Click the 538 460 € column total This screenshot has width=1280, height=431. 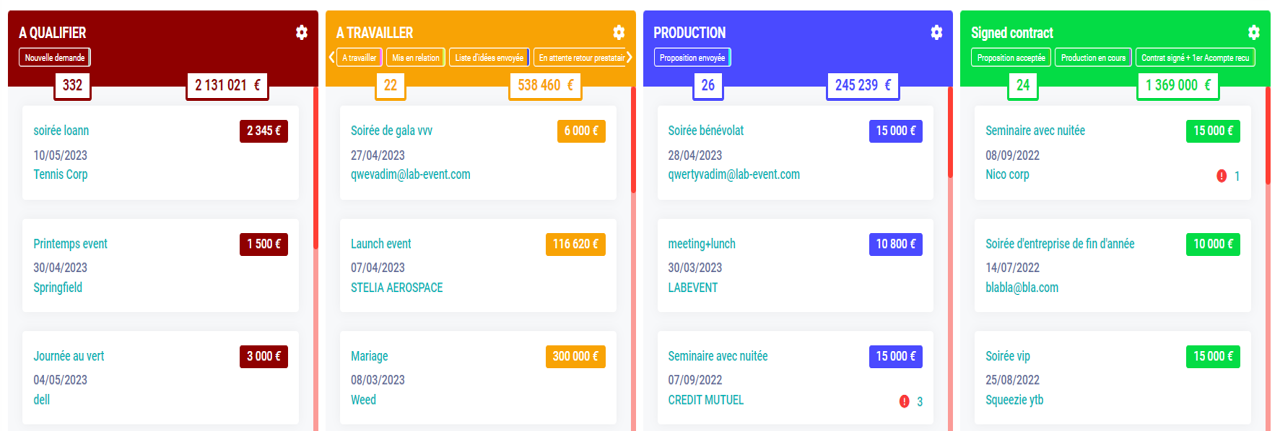(x=545, y=86)
